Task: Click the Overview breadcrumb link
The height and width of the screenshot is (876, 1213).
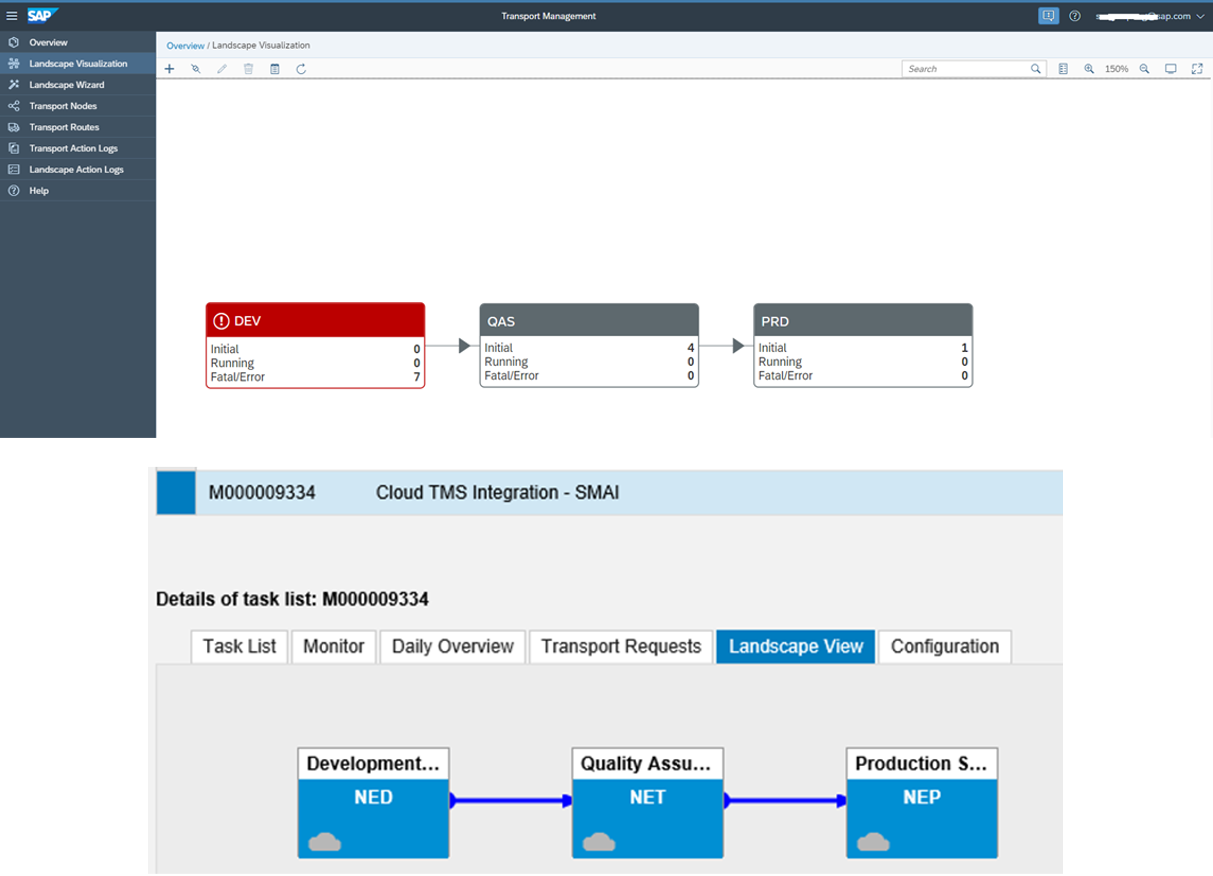Action: coord(185,46)
